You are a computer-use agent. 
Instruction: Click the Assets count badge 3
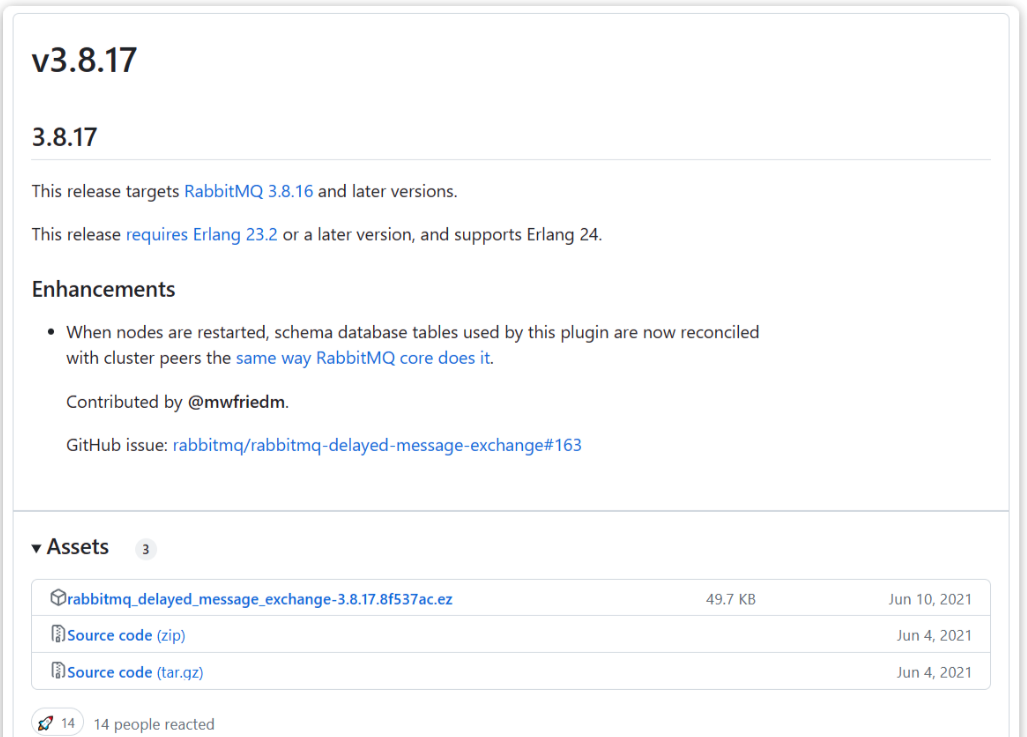point(145,549)
